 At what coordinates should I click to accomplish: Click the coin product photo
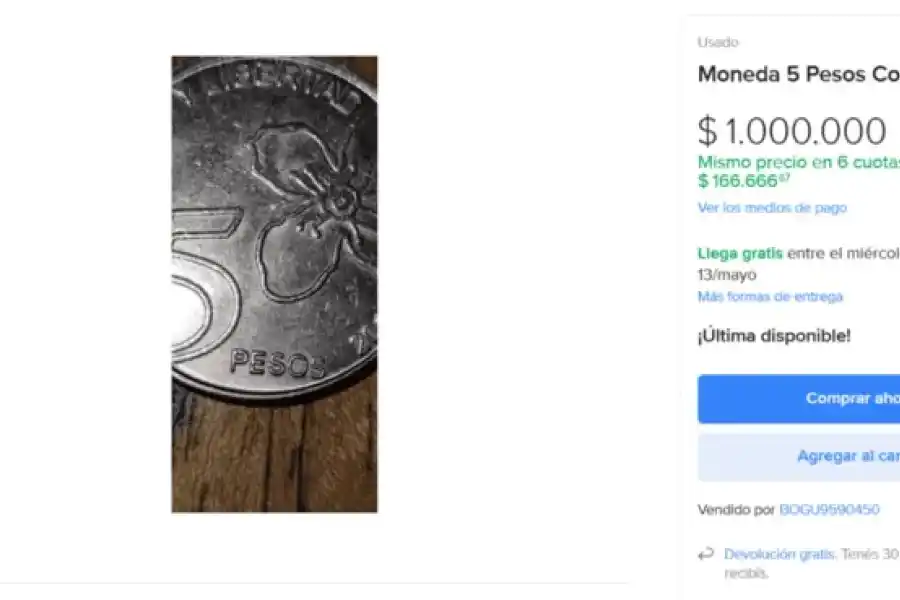coord(274,284)
